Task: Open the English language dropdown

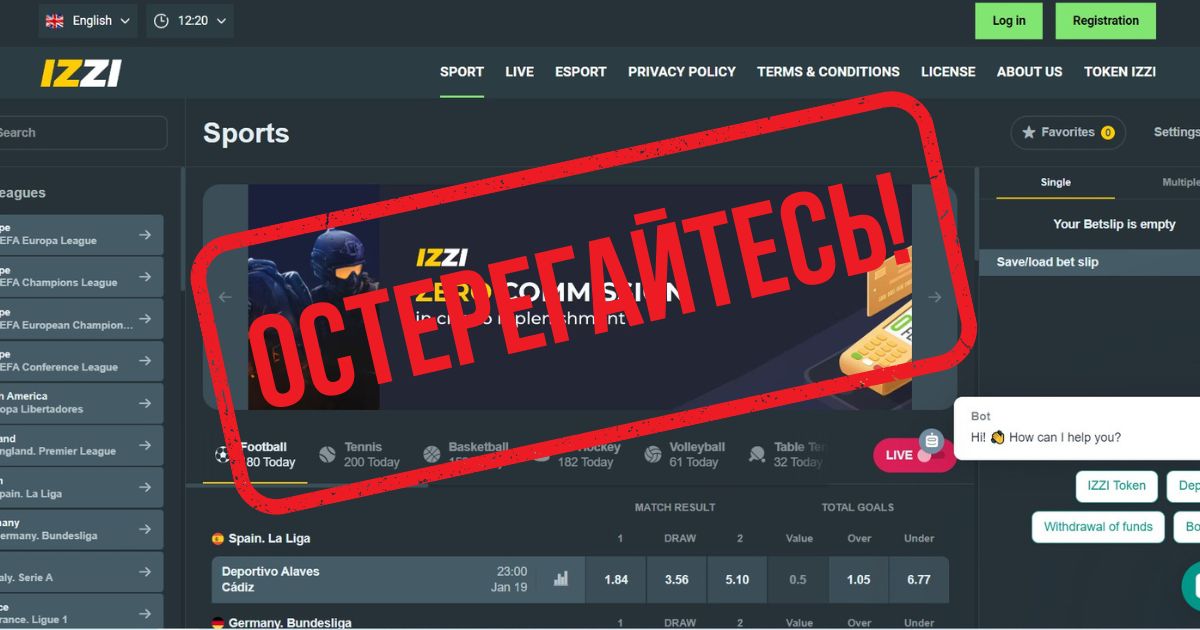Action: (88, 21)
